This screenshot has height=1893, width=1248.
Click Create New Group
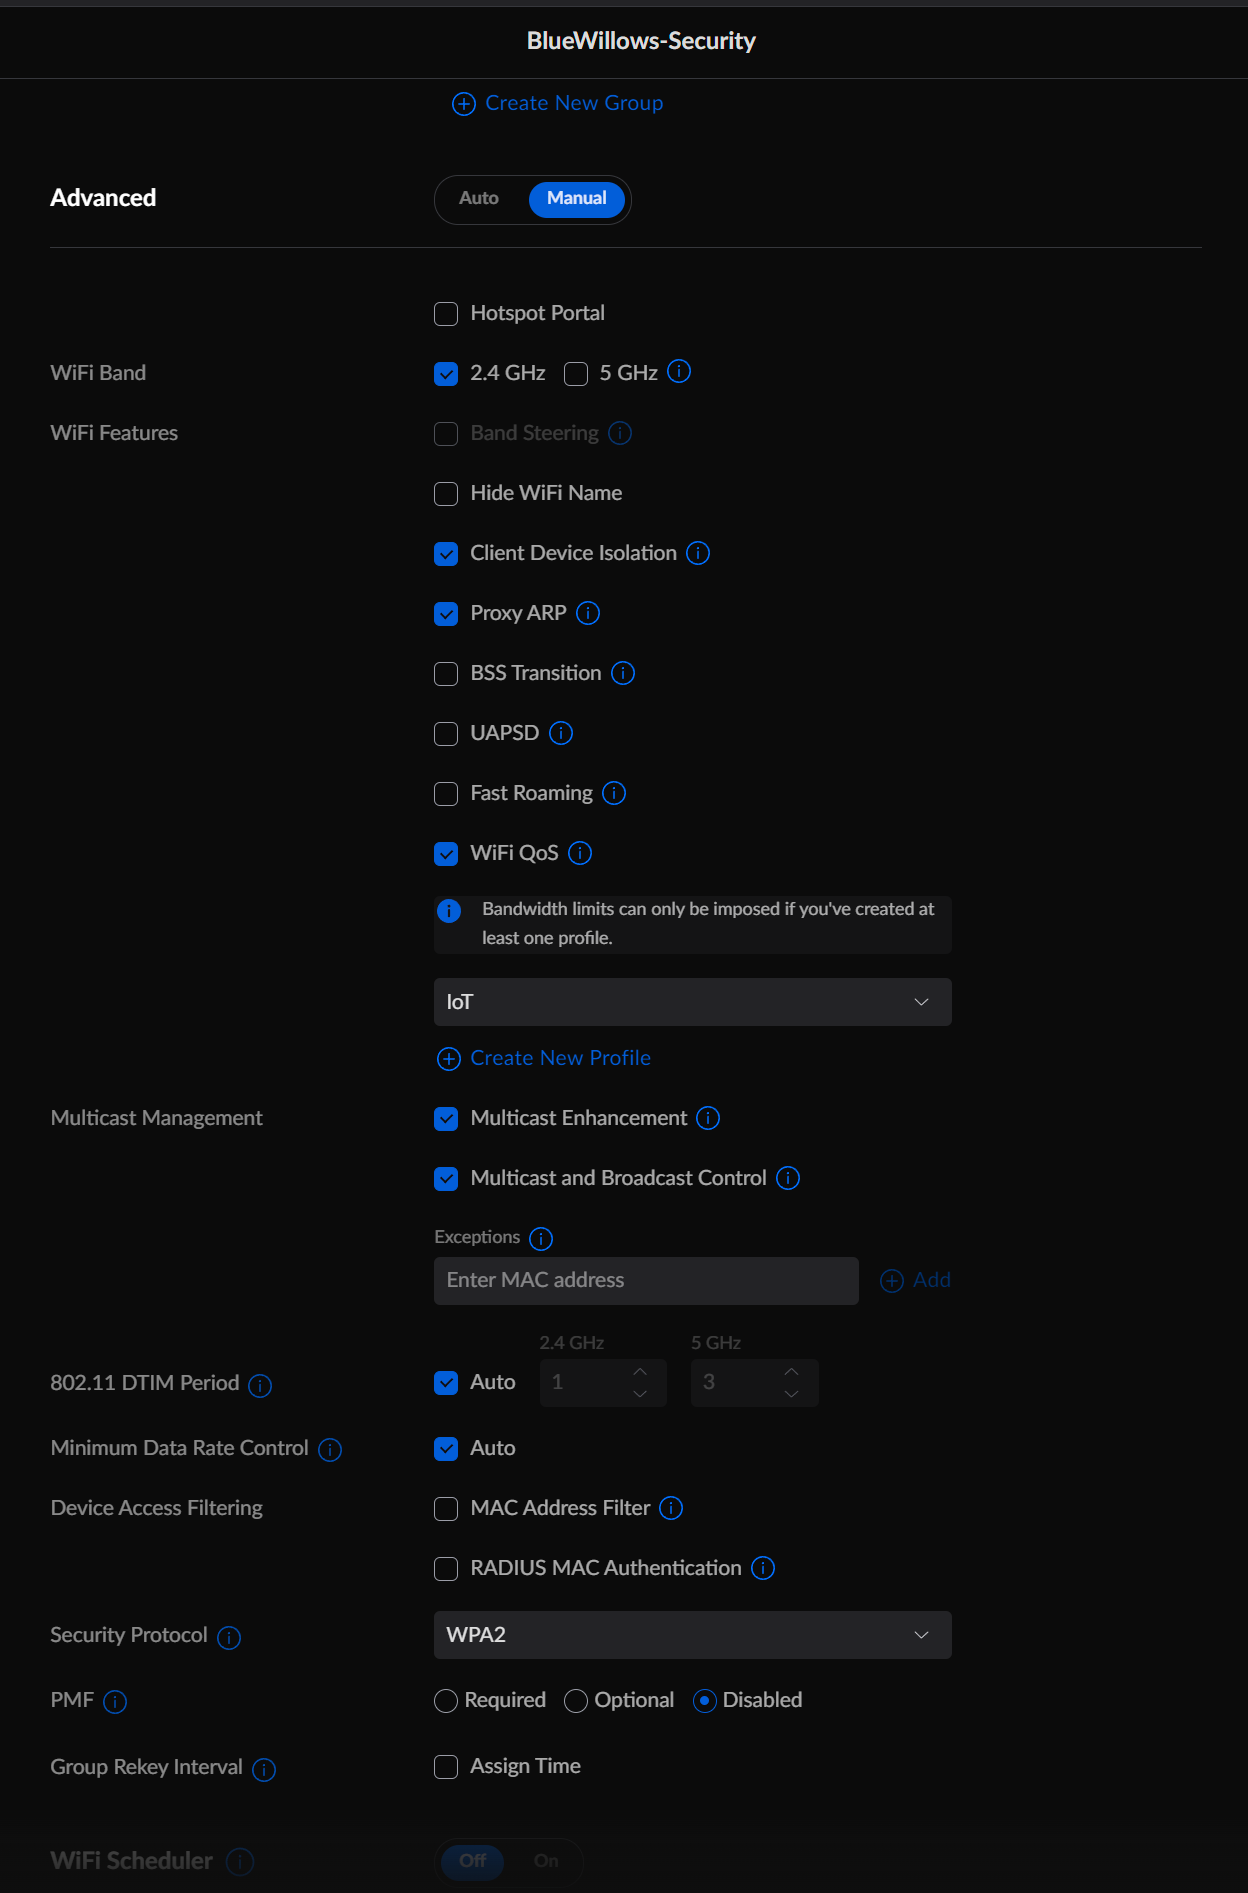click(556, 103)
